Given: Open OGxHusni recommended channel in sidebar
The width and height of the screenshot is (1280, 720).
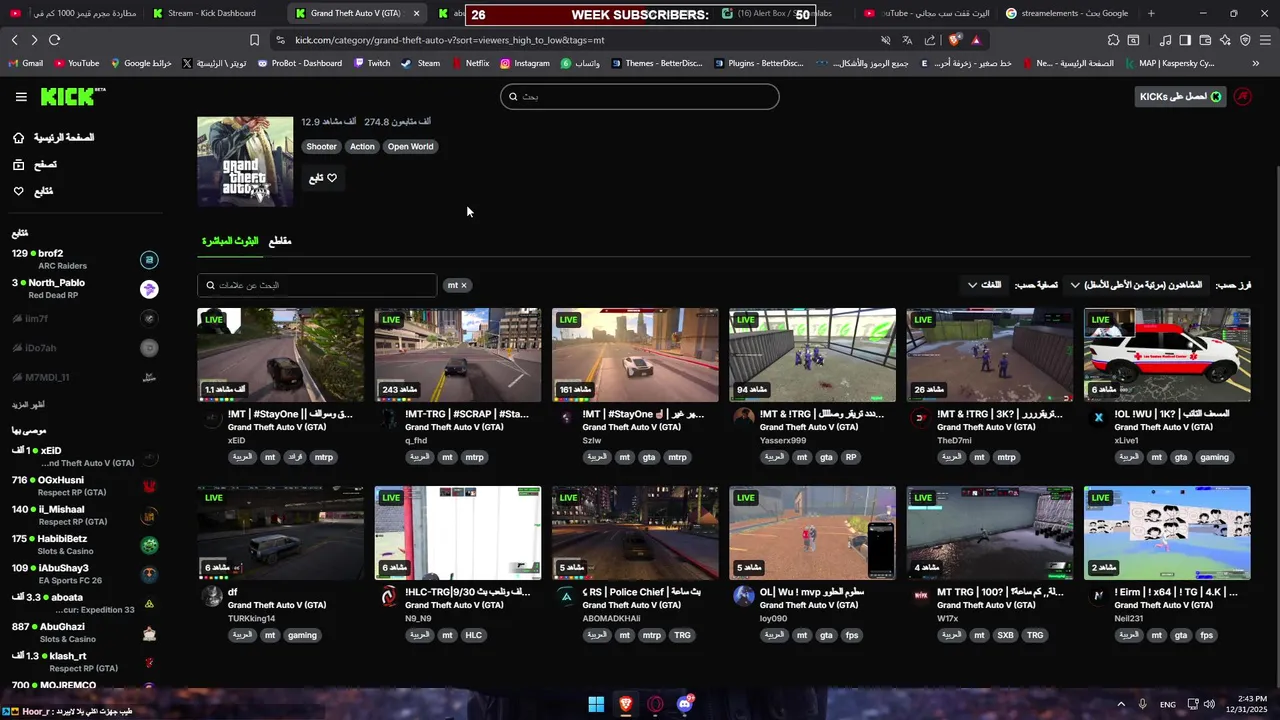Looking at the screenshot, I should pos(85,486).
